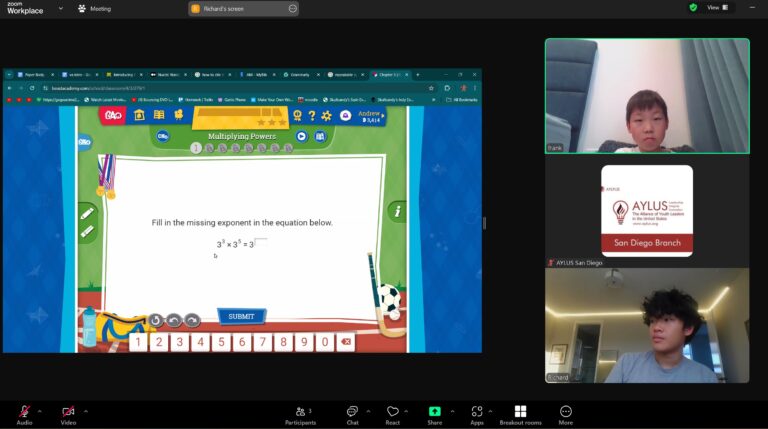This screenshot has height=429, width=768.
Task: Click the undo arrow button
Action: (x=174, y=320)
